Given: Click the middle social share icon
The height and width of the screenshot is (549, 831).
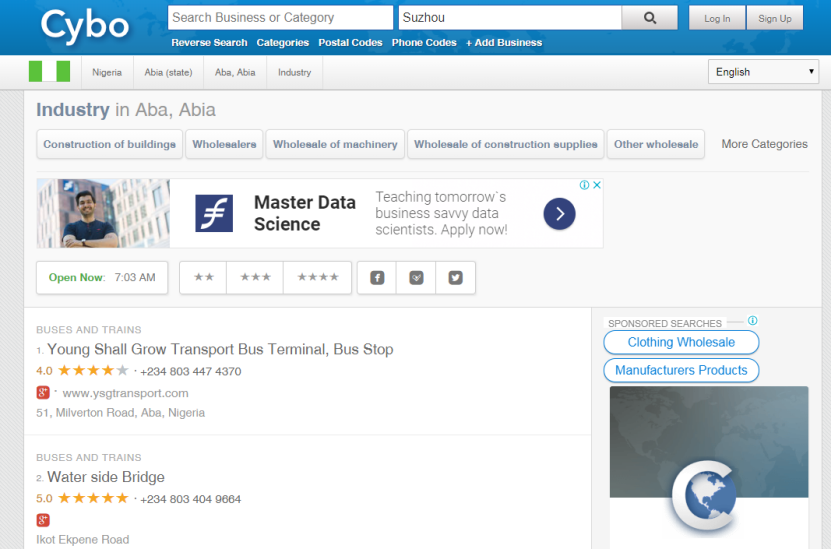Looking at the screenshot, I should (x=416, y=278).
